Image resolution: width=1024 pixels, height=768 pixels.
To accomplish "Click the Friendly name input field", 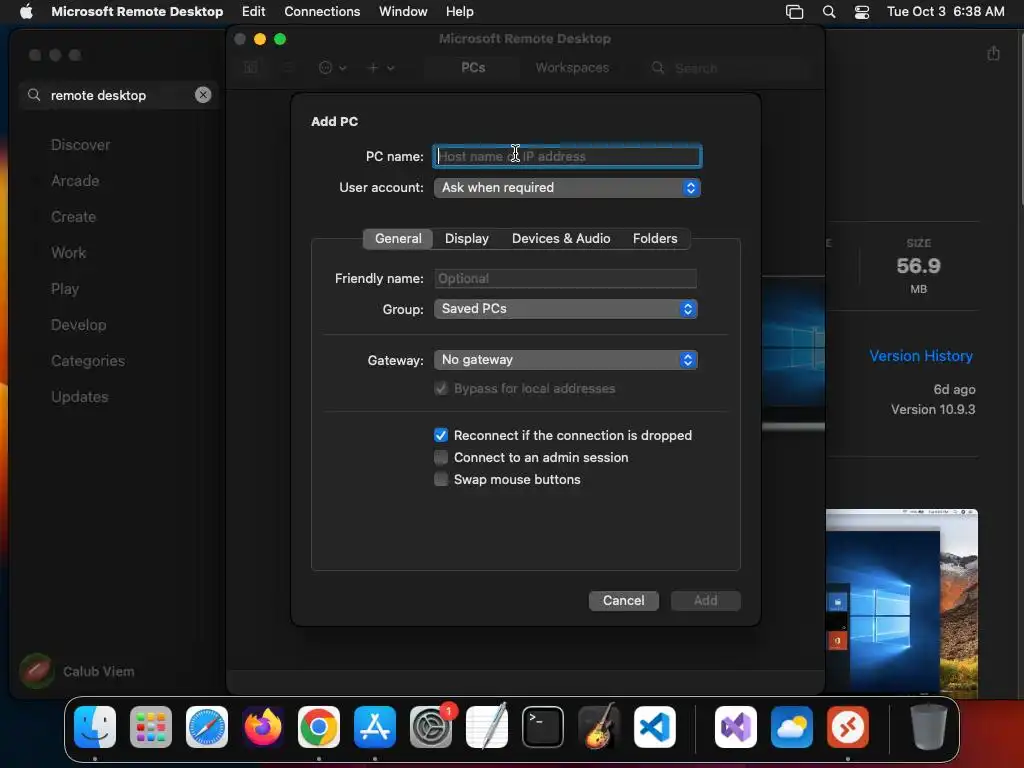I will (566, 278).
